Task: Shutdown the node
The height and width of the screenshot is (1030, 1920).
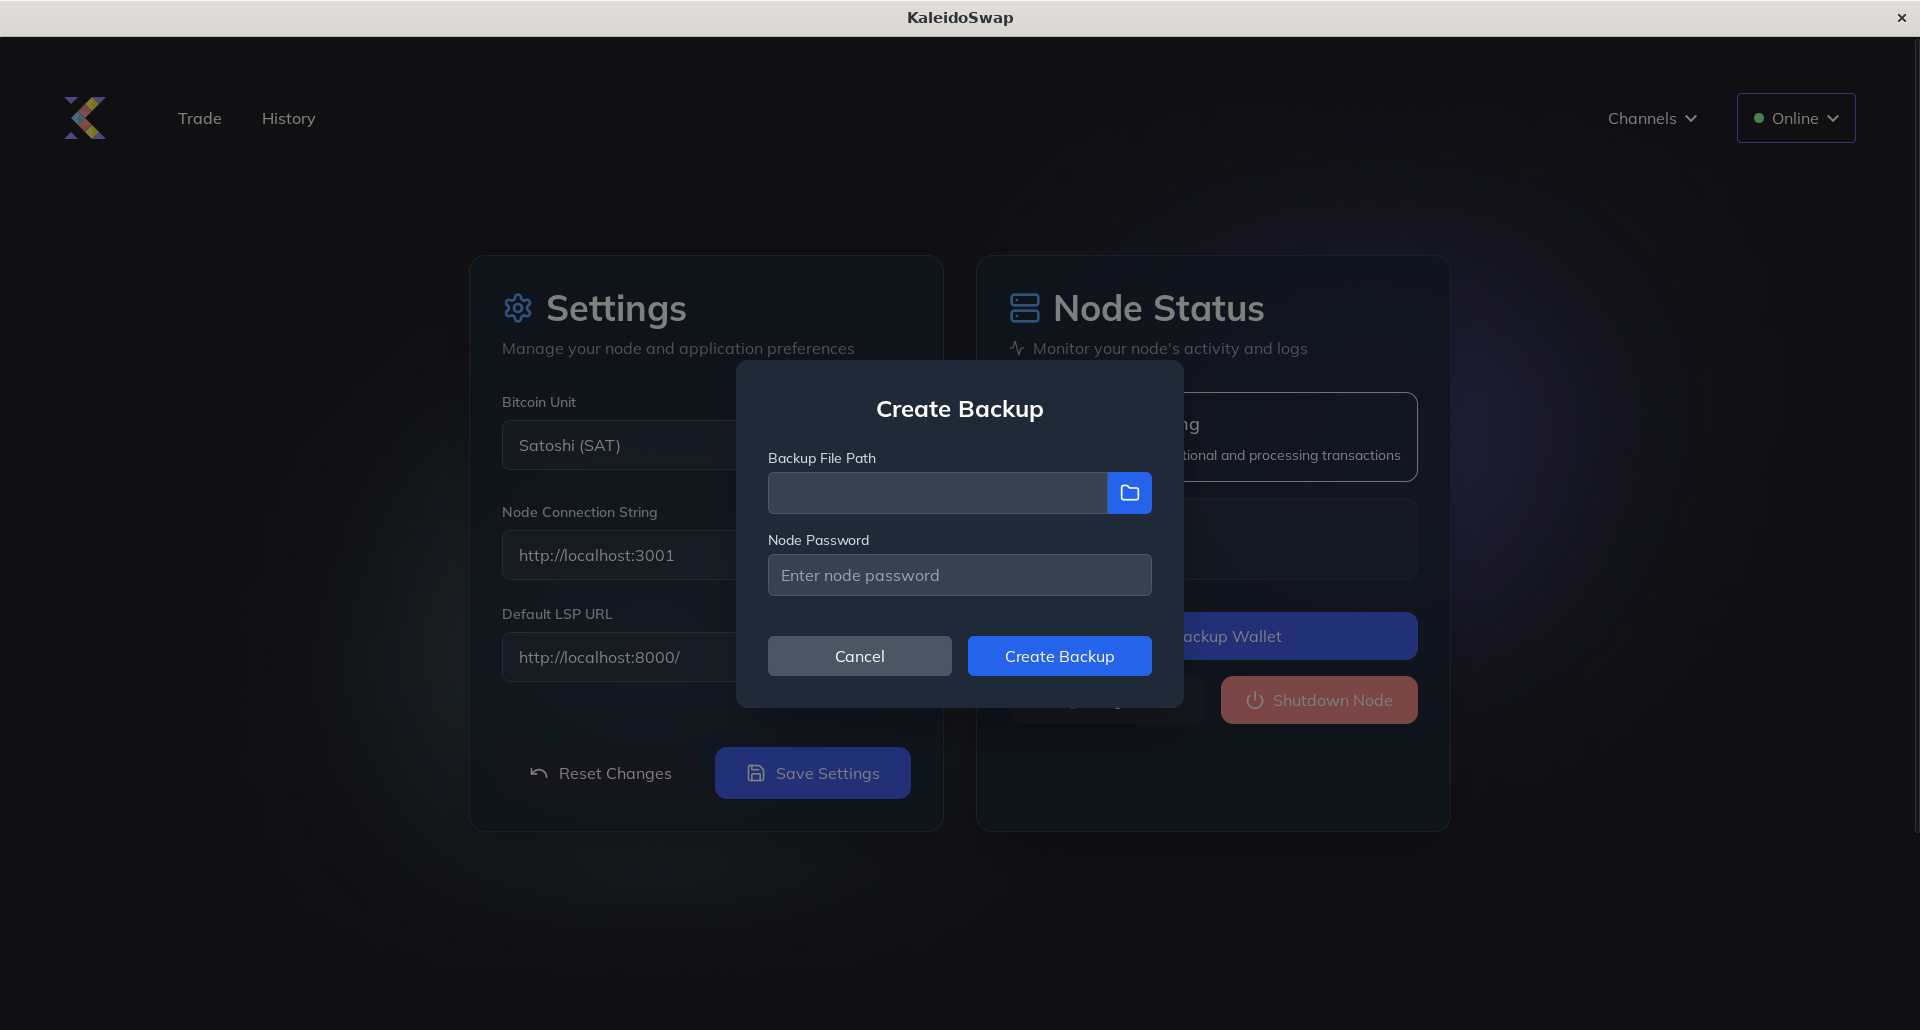Action: point(1318,700)
